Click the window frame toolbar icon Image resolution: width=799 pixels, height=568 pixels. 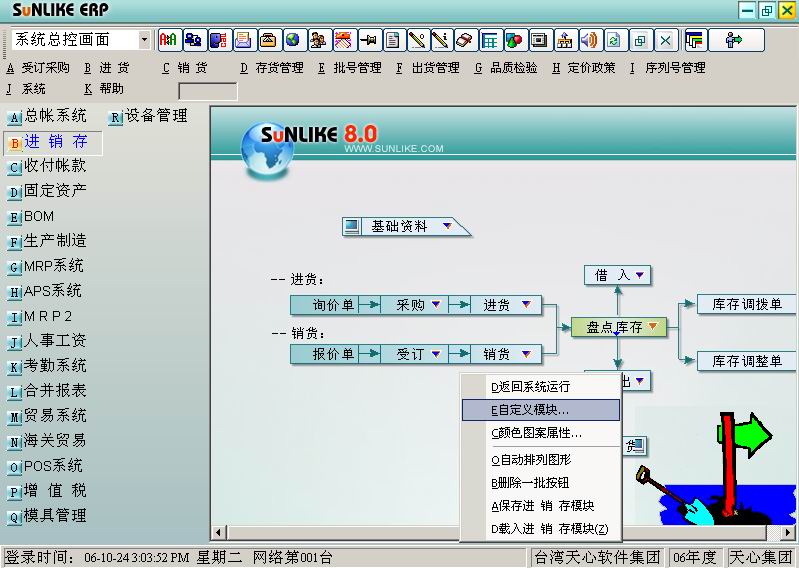pos(540,40)
